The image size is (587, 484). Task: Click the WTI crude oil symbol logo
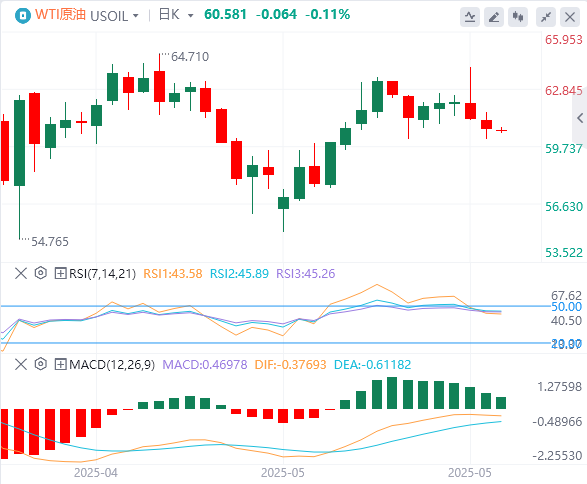pyautogui.click(x=23, y=16)
